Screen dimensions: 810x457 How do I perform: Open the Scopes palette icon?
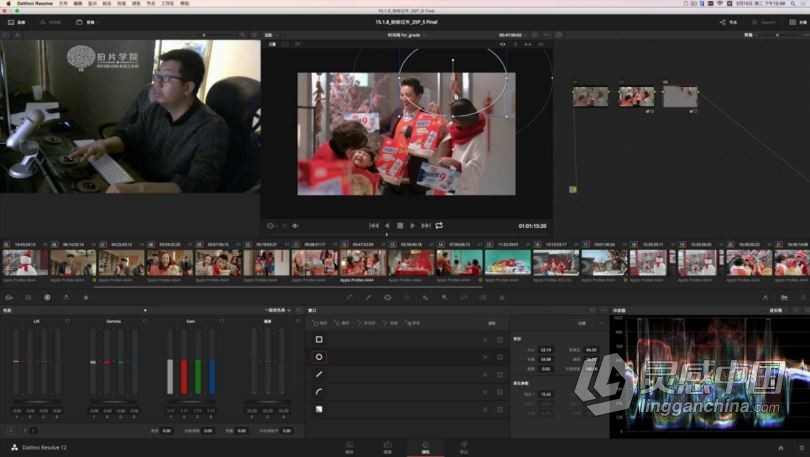[x=784, y=297]
